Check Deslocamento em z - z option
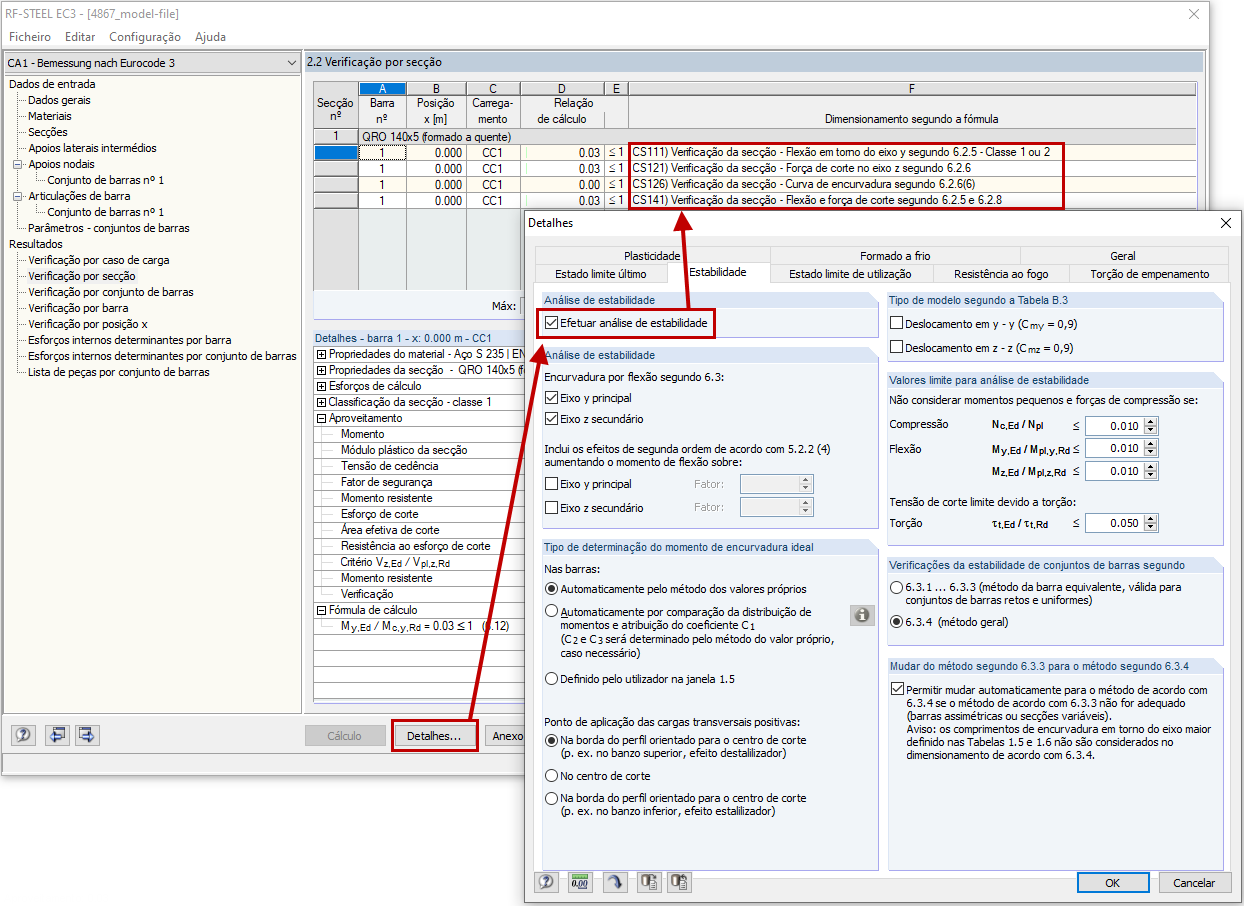 point(896,348)
